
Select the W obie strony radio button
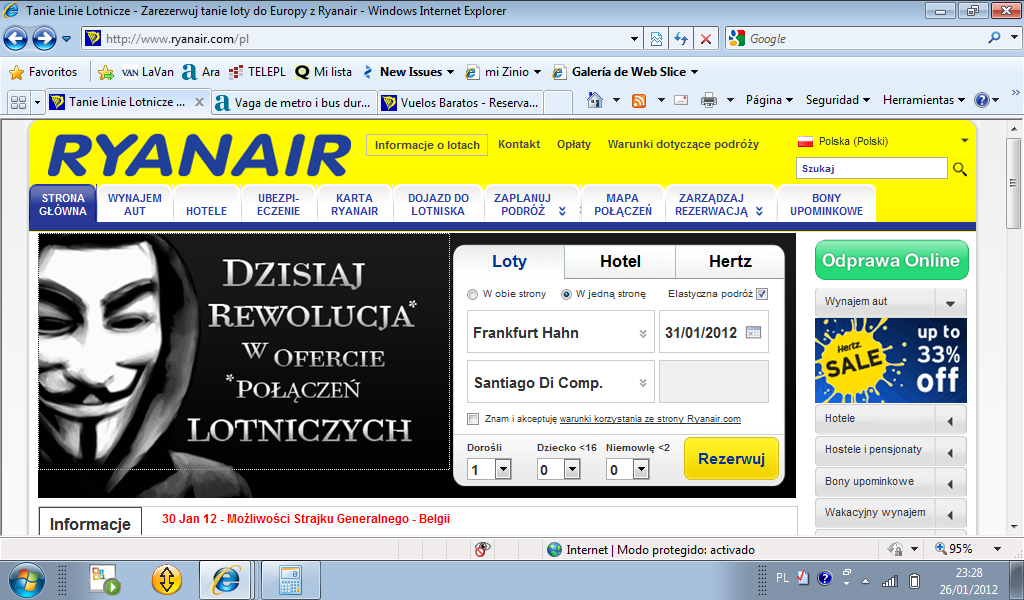(473, 294)
